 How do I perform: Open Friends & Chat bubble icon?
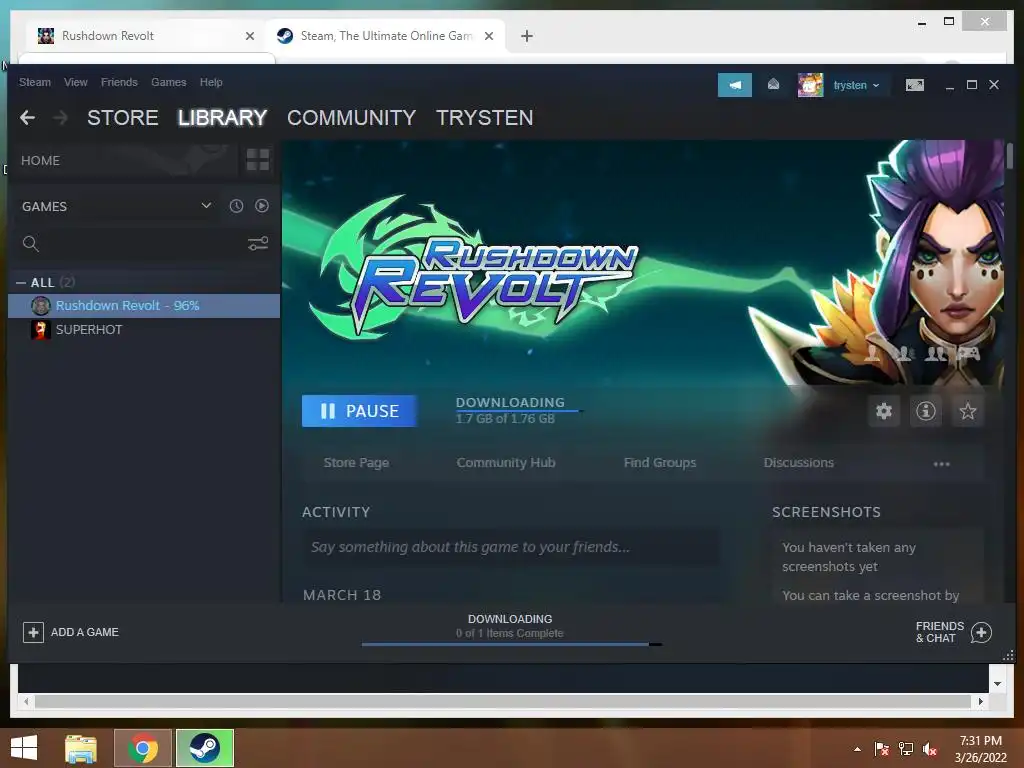pyautogui.click(x=981, y=632)
